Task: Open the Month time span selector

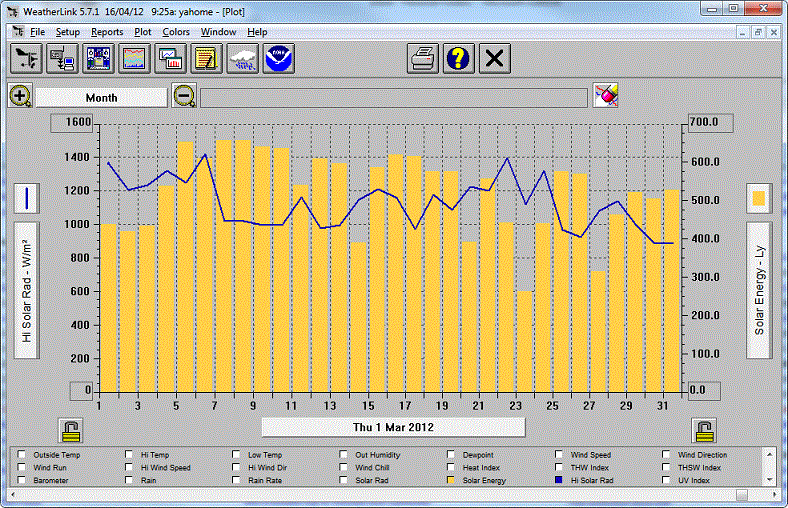Action: [101, 98]
